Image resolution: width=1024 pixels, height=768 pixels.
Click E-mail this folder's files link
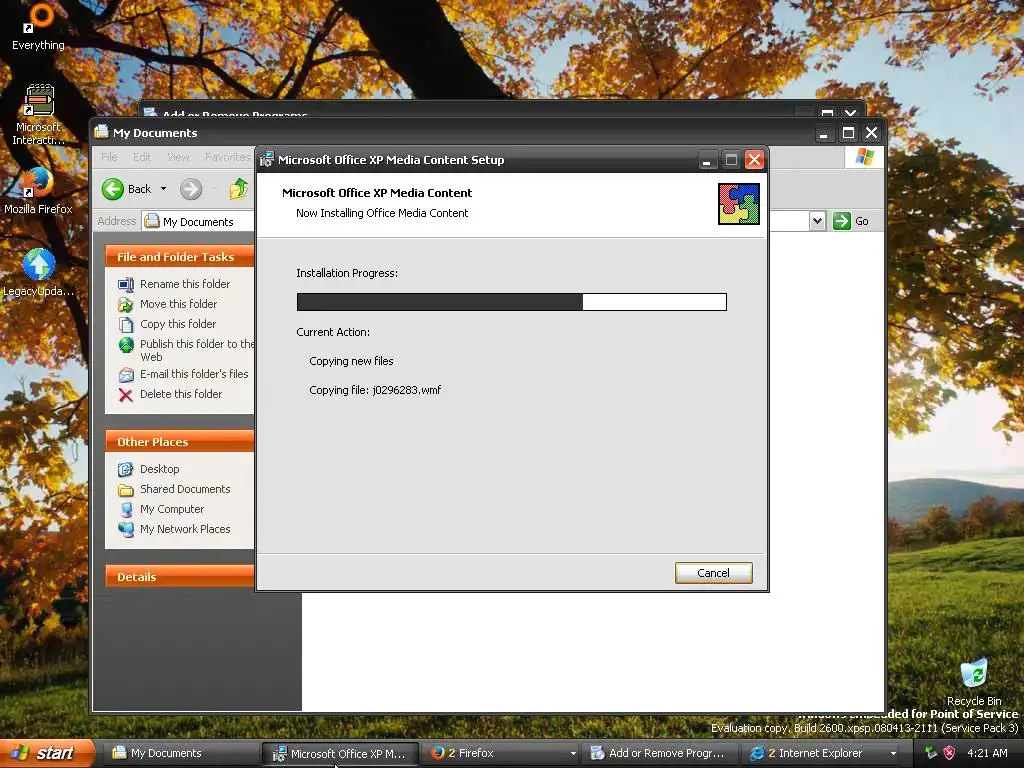click(x=194, y=374)
